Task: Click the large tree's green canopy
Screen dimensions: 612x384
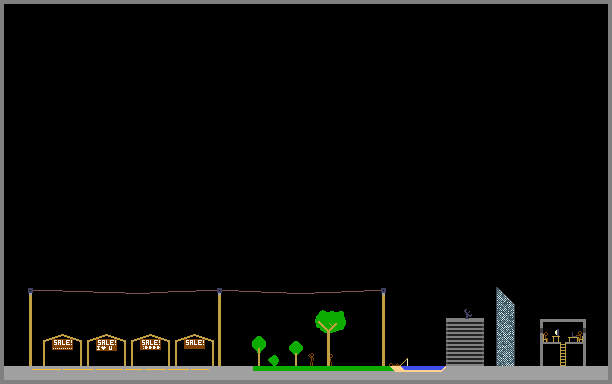Action: coord(330,321)
